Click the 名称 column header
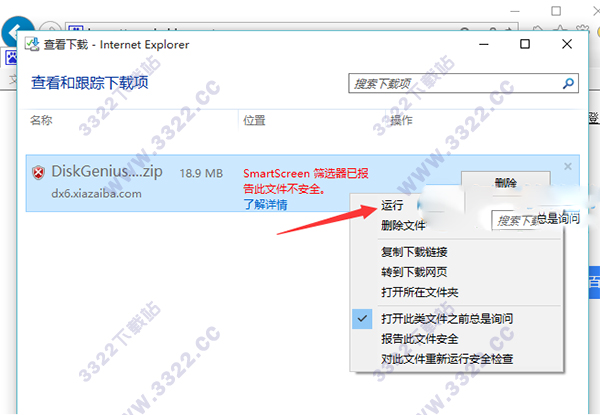The width and height of the screenshot is (600, 415). [x=41, y=120]
